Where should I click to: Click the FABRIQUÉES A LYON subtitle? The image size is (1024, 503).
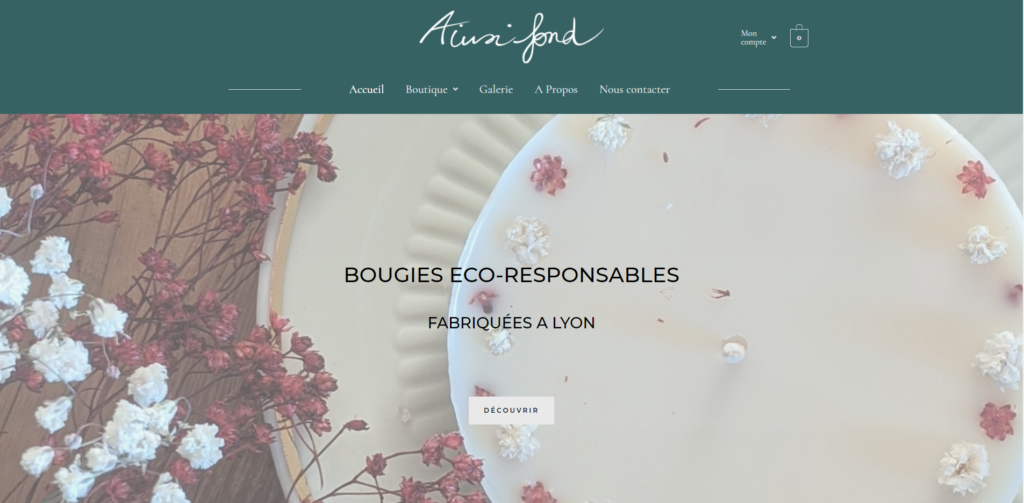tap(511, 323)
